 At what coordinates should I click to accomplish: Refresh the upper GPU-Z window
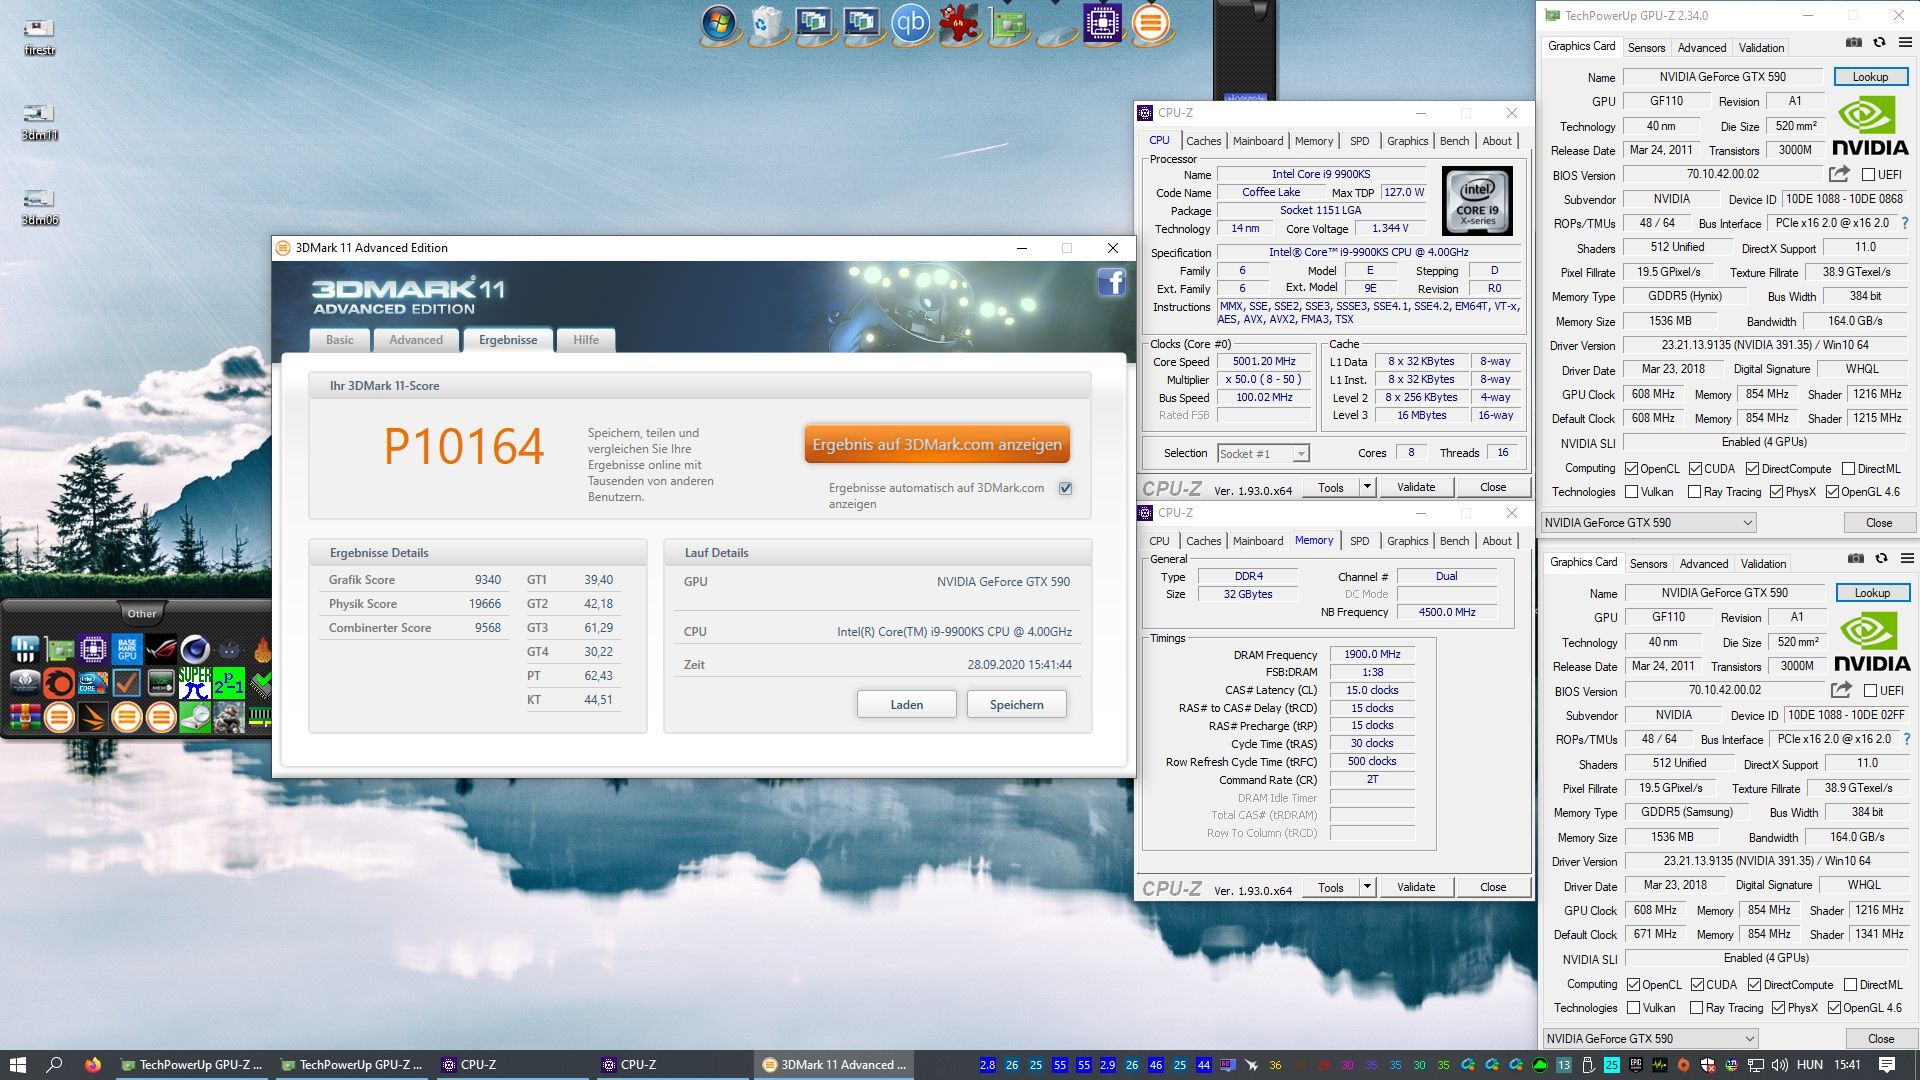[x=1879, y=43]
